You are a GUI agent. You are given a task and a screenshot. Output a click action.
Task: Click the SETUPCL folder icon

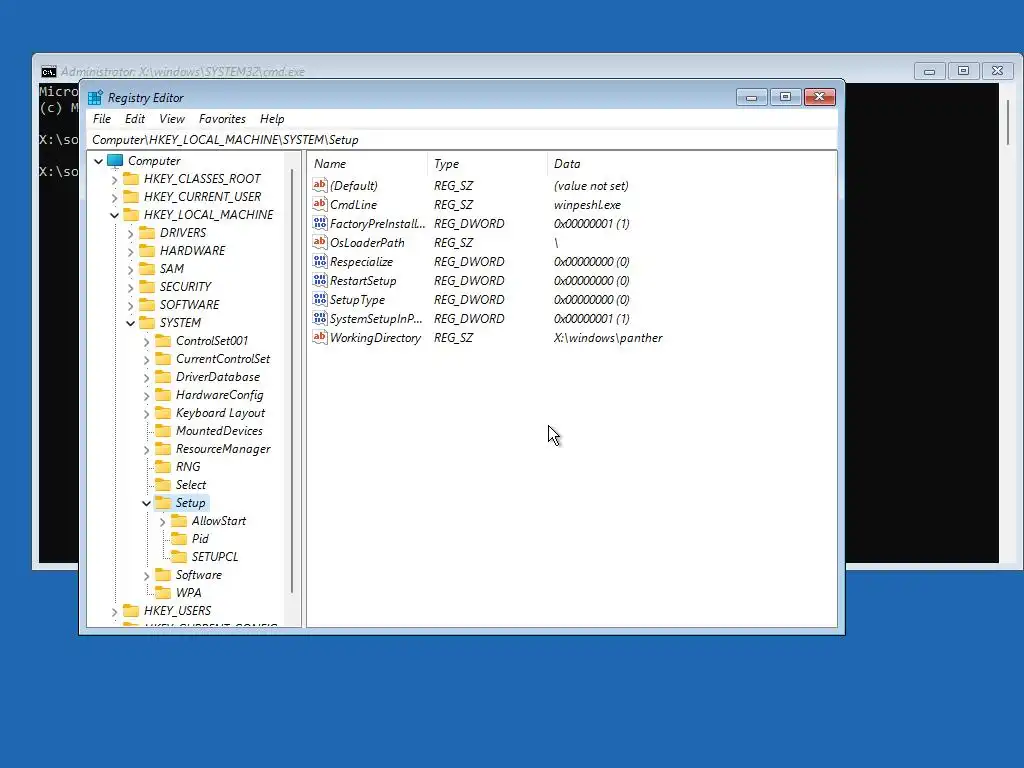pyautogui.click(x=179, y=557)
